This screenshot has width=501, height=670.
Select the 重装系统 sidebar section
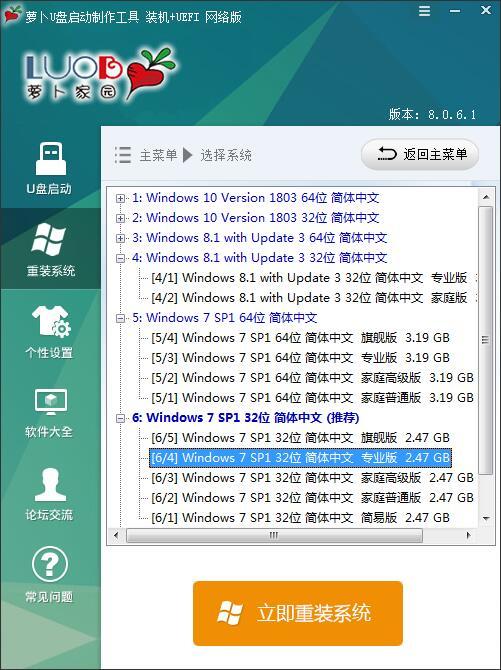pyautogui.click(x=50, y=249)
